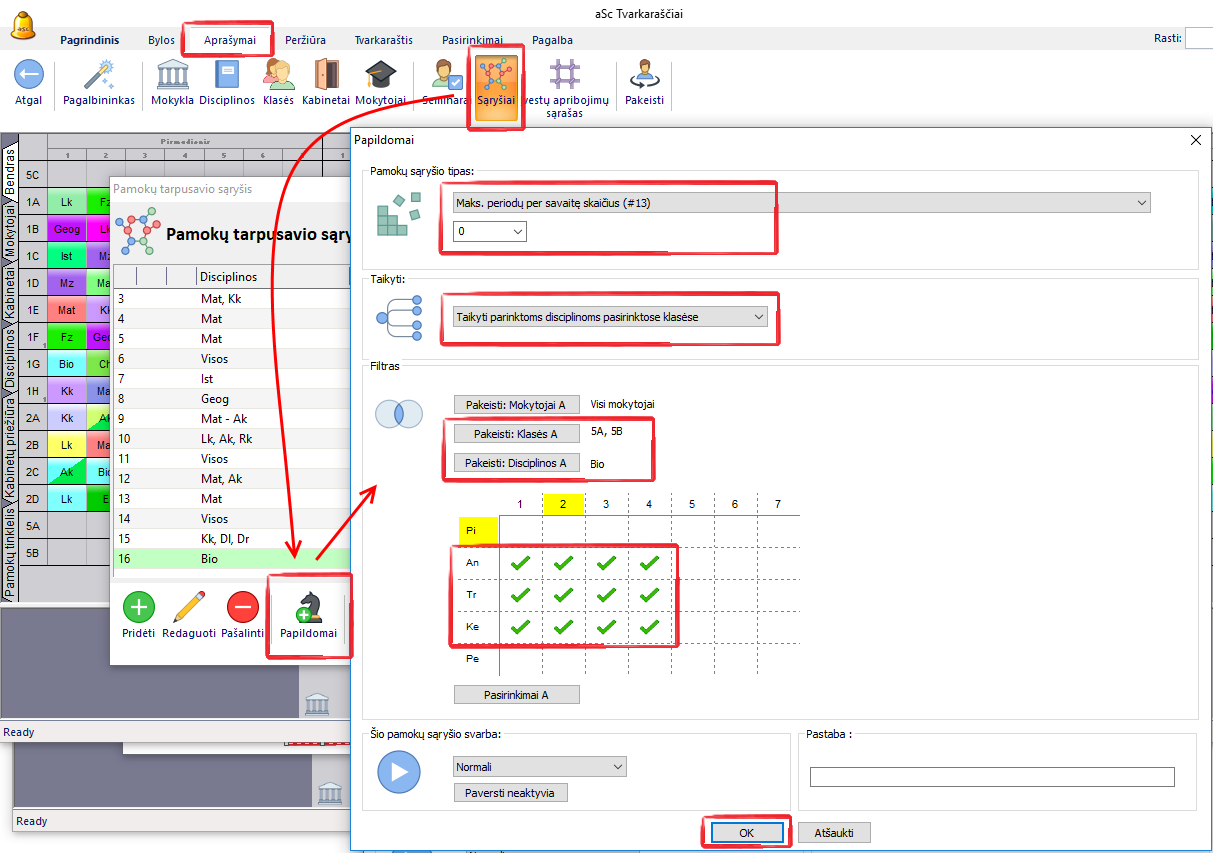Open the Pagalbininkas wizard wand
Image resolution: width=1213 pixels, height=853 pixels.
(x=98, y=75)
